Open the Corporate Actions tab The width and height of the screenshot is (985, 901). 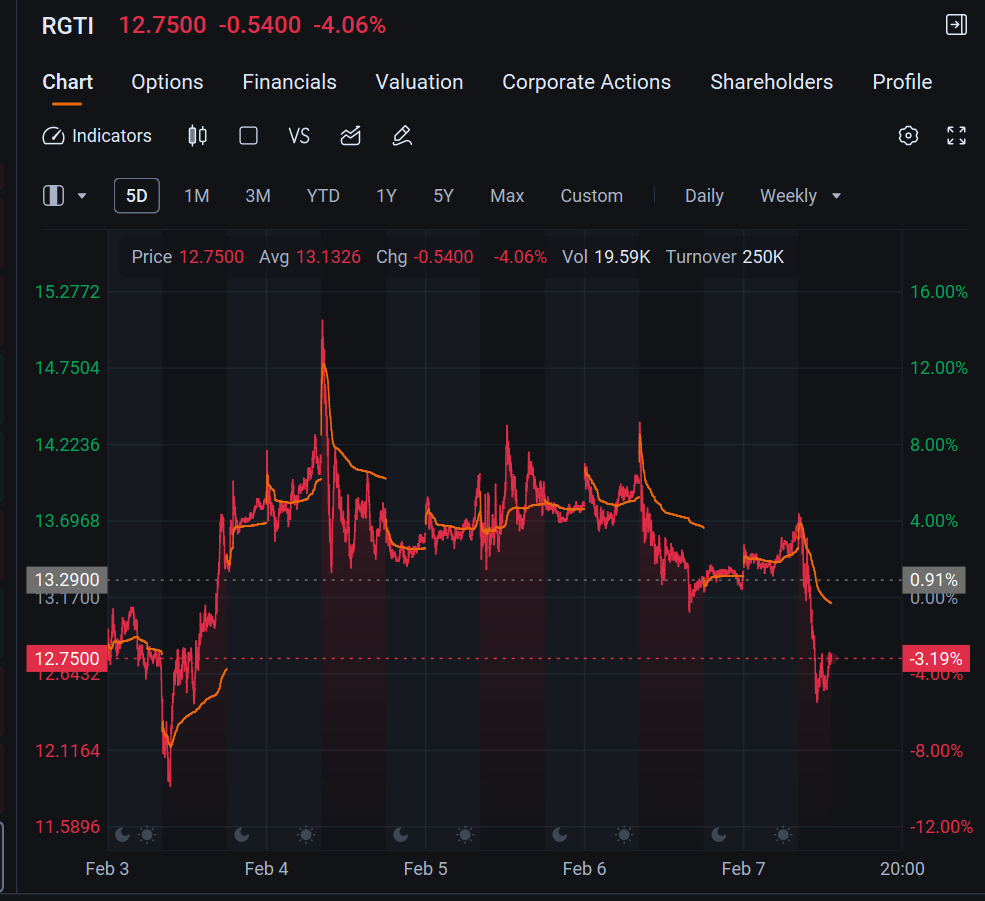(x=586, y=82)
